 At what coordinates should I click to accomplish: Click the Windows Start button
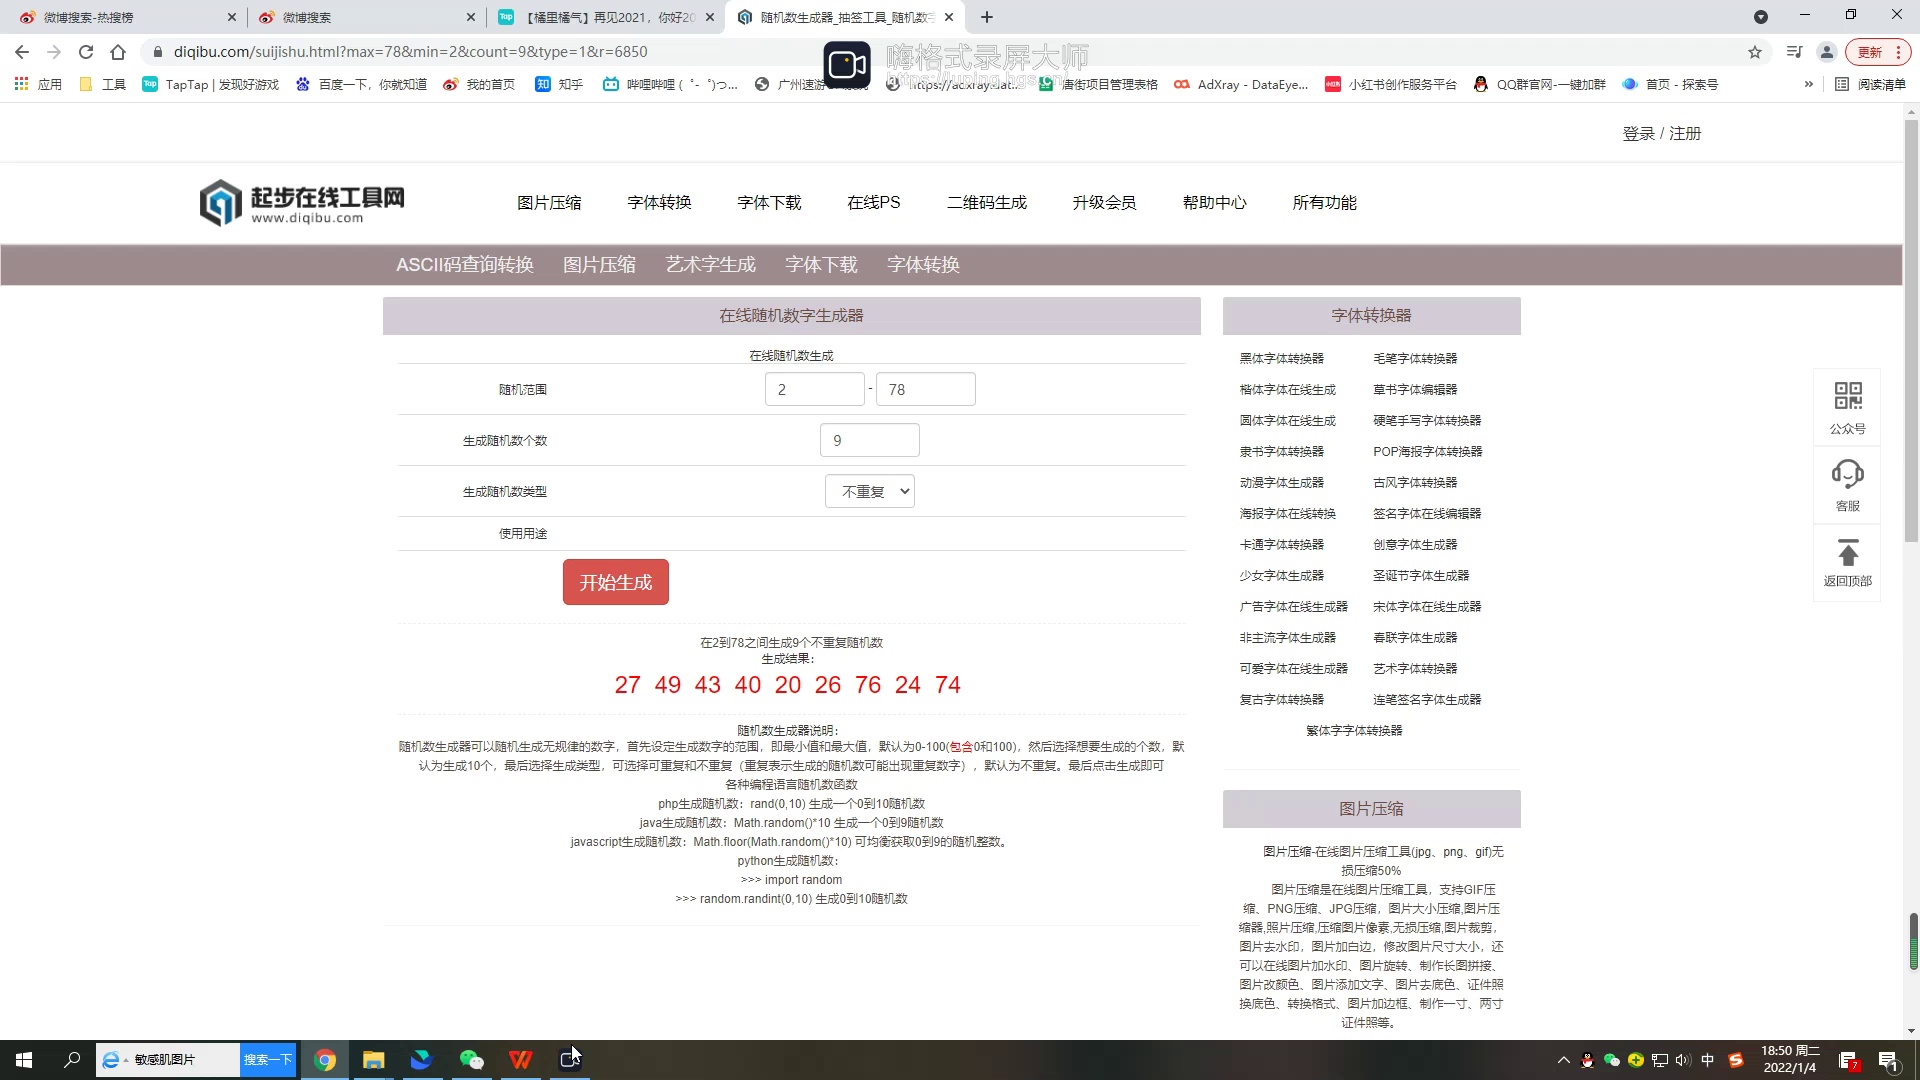click(x=22, y=1059)
